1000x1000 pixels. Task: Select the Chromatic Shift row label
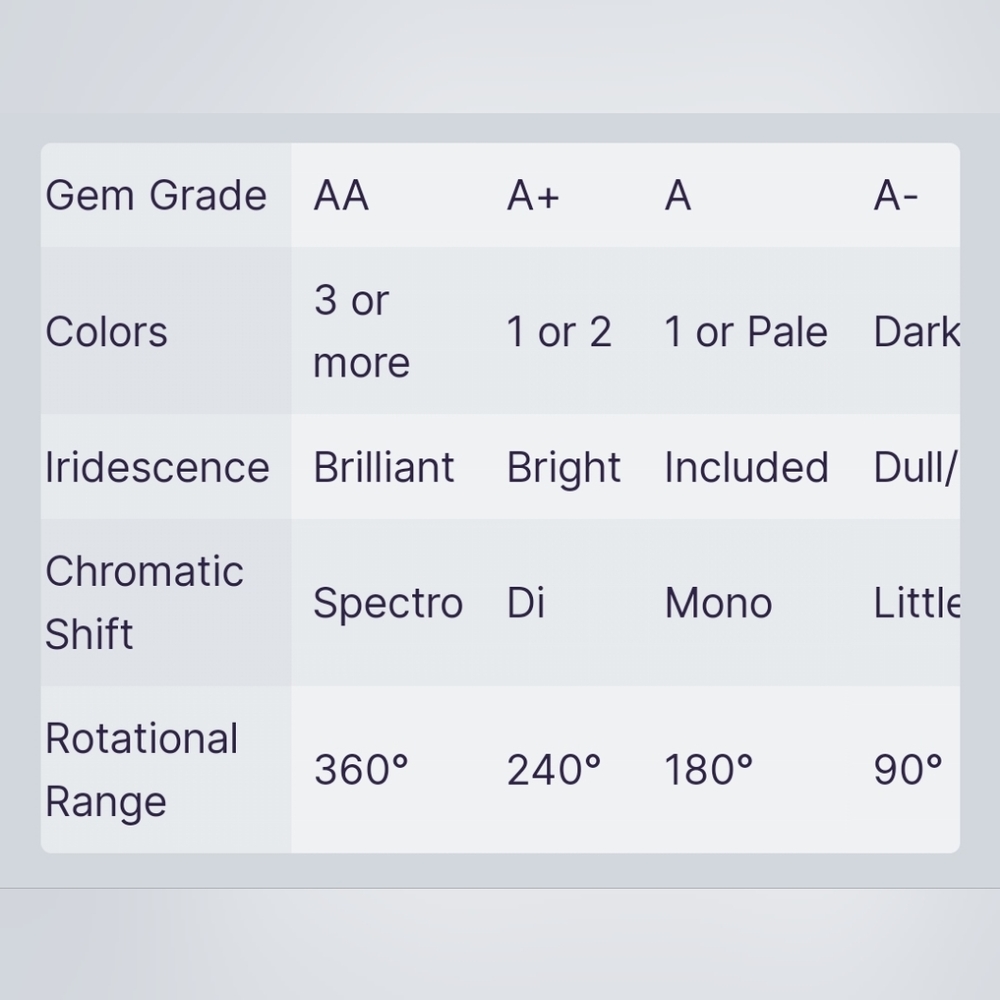pyautogui.click(x=144, y=602)
